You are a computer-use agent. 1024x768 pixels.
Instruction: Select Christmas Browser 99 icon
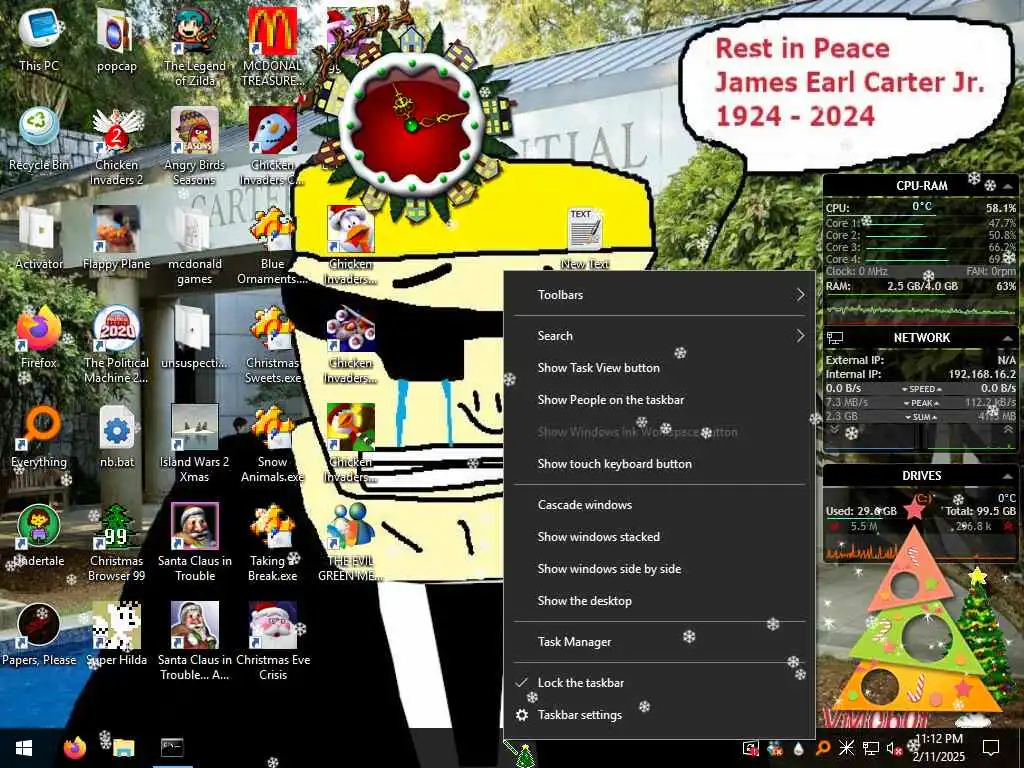pyautogui.click(x=116, y=541)
